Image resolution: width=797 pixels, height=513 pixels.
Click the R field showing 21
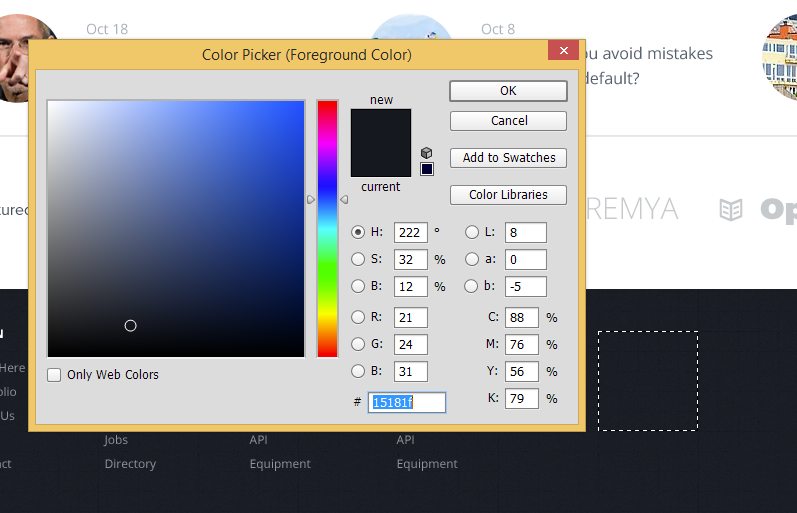click(411, 317)
